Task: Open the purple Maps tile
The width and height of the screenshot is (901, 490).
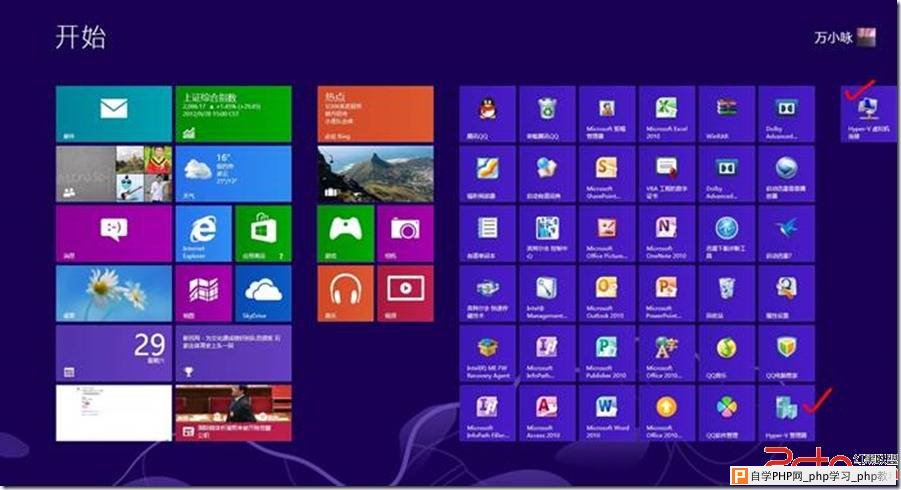Action: point(203,293)
